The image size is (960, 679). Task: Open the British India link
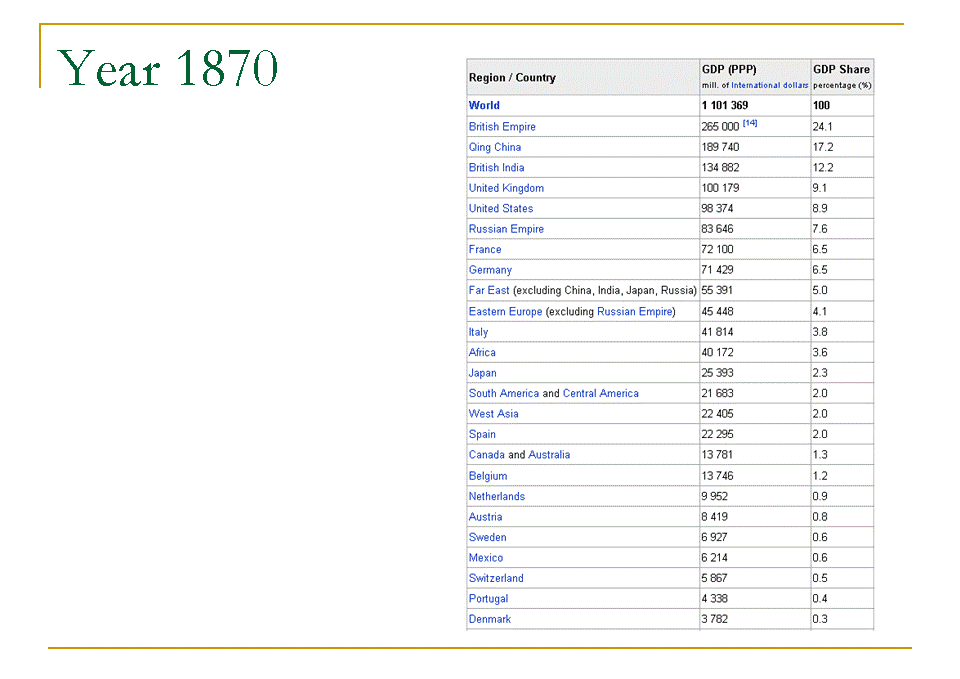pyautogui.click(x=496, y=168)
